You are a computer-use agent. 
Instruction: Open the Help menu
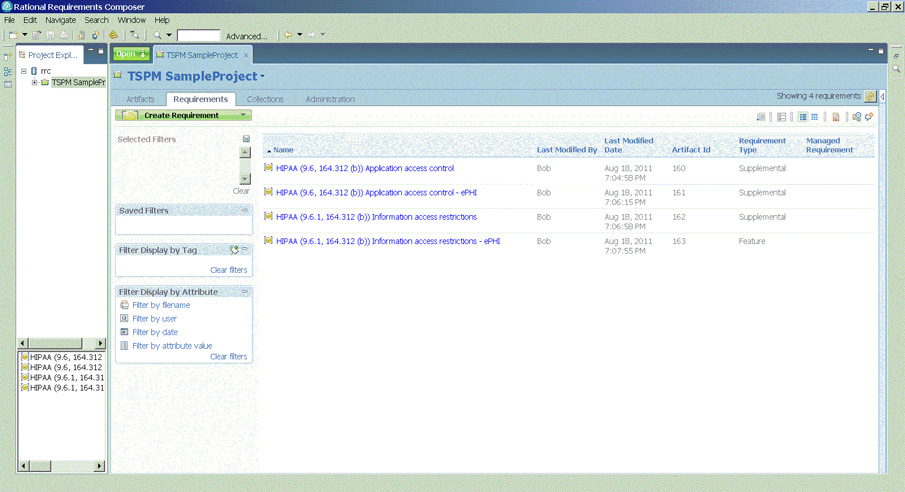click(x=162, y=20)
